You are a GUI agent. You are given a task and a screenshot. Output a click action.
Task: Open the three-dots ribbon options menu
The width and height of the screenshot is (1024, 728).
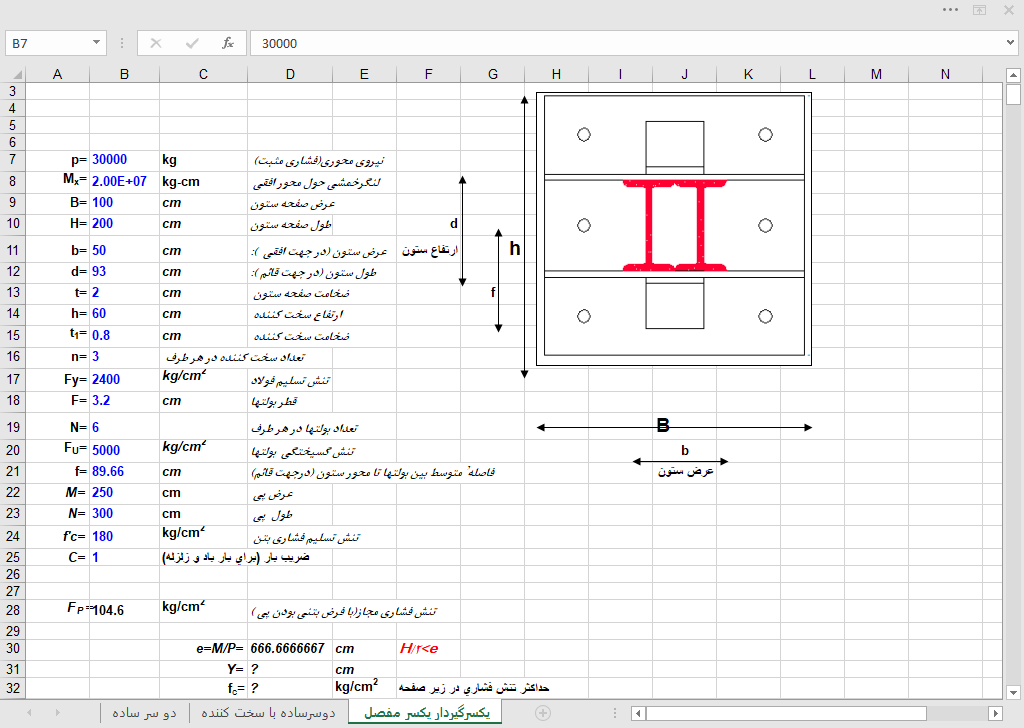point(950,10)
